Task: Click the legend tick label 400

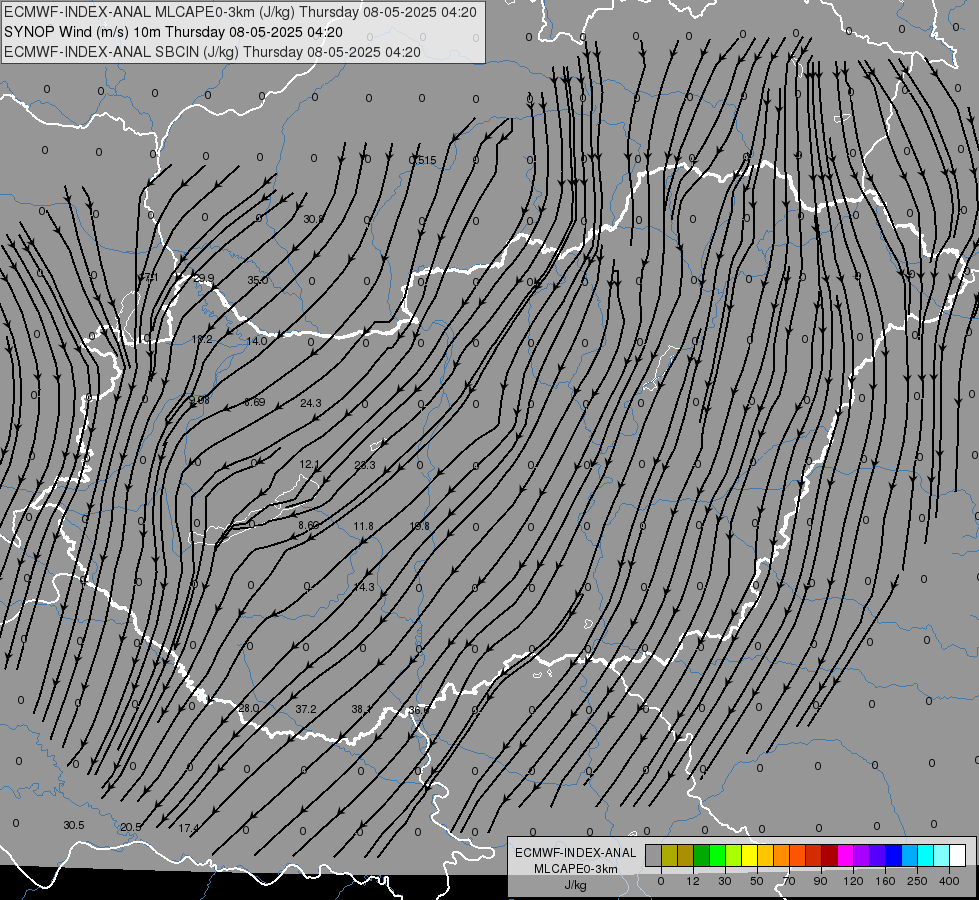Action: (949, 881)
